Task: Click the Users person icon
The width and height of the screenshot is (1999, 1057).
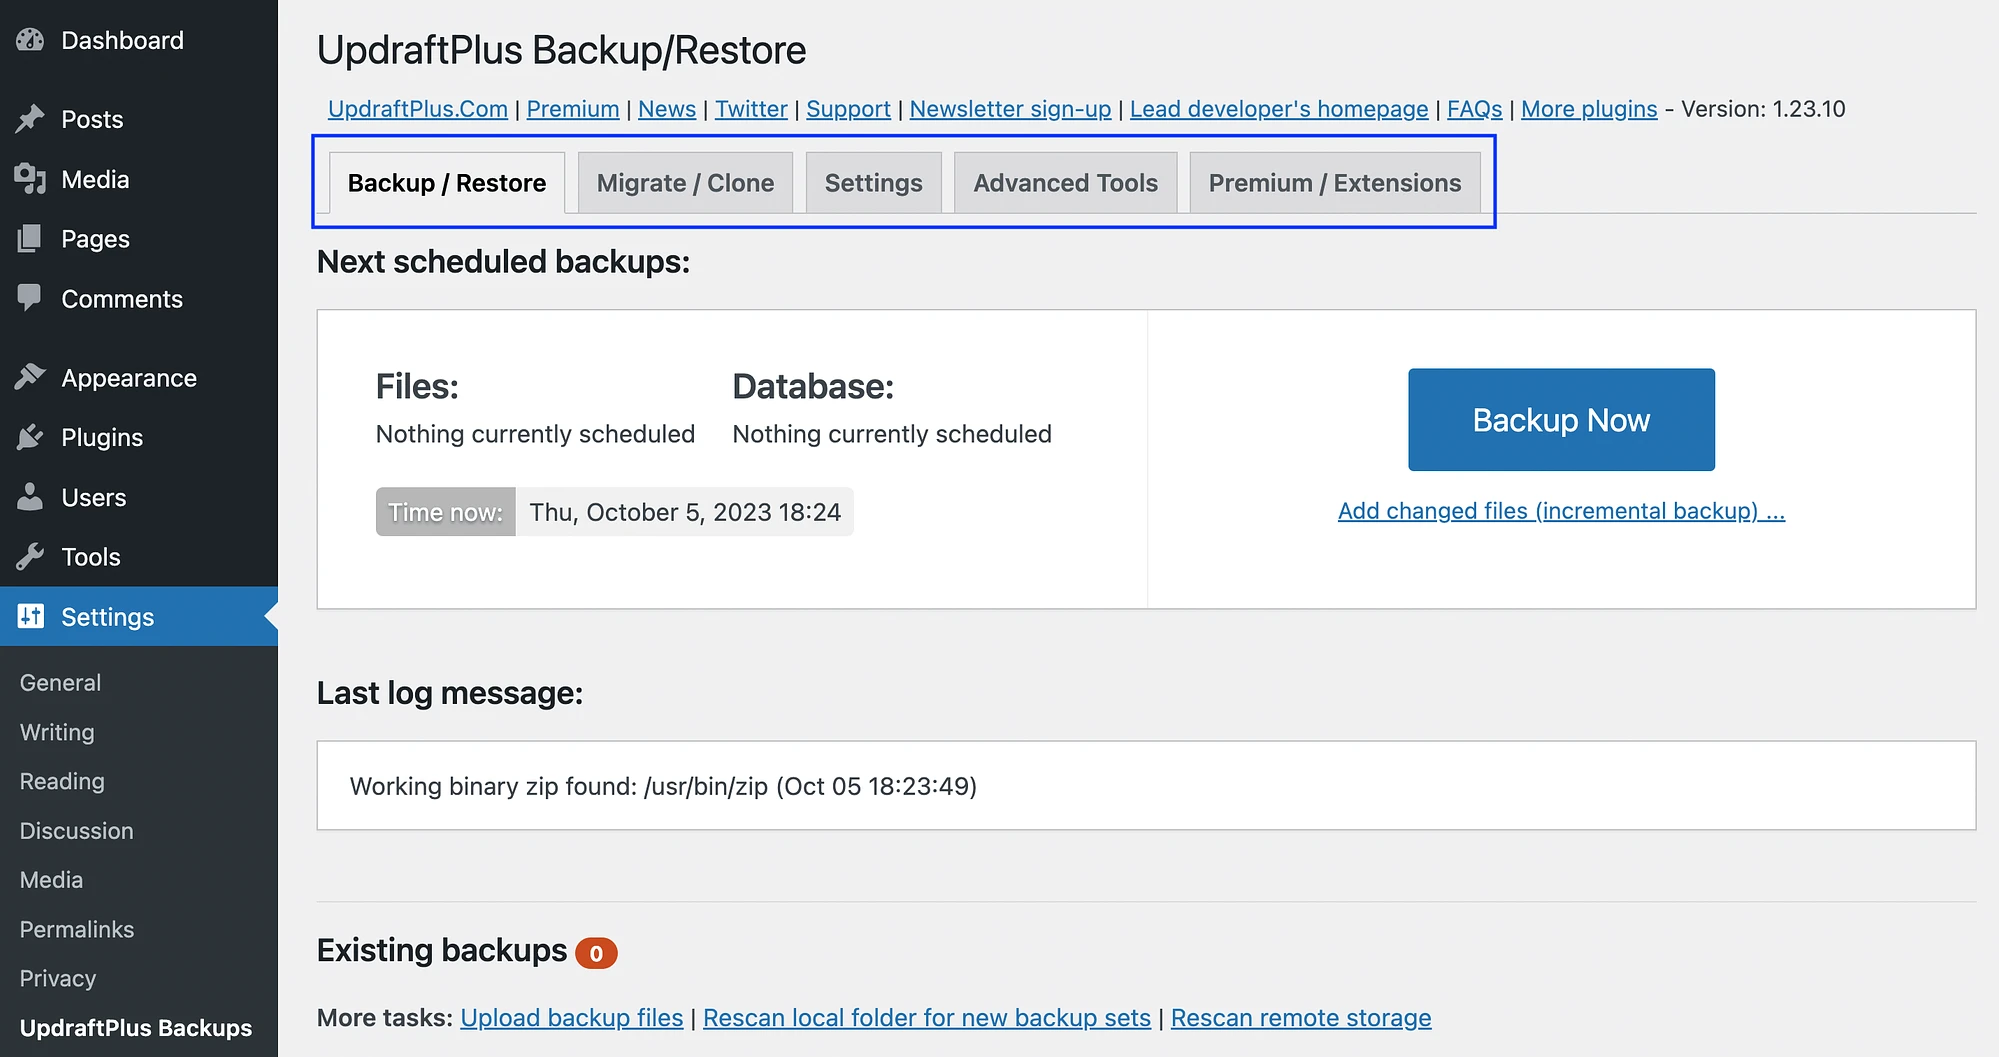Action: pyautogui.click(x=30, y=497)
